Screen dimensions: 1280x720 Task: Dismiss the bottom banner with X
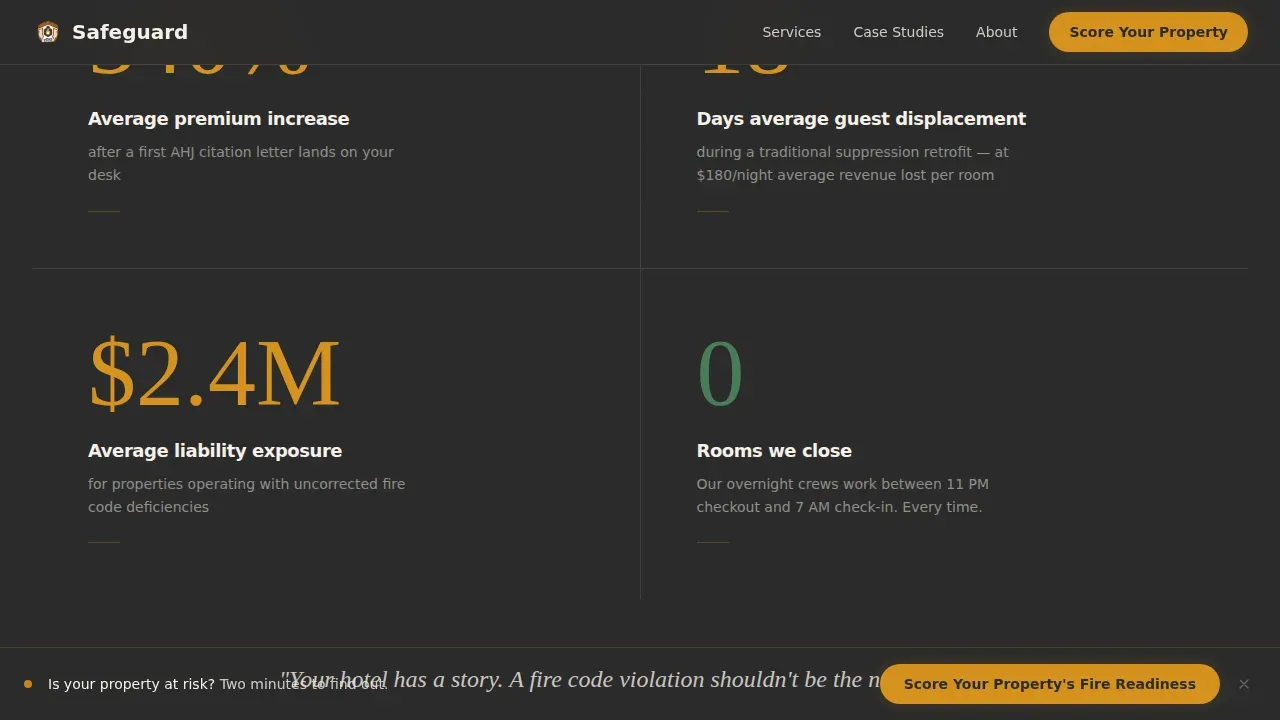point(1244,684)
